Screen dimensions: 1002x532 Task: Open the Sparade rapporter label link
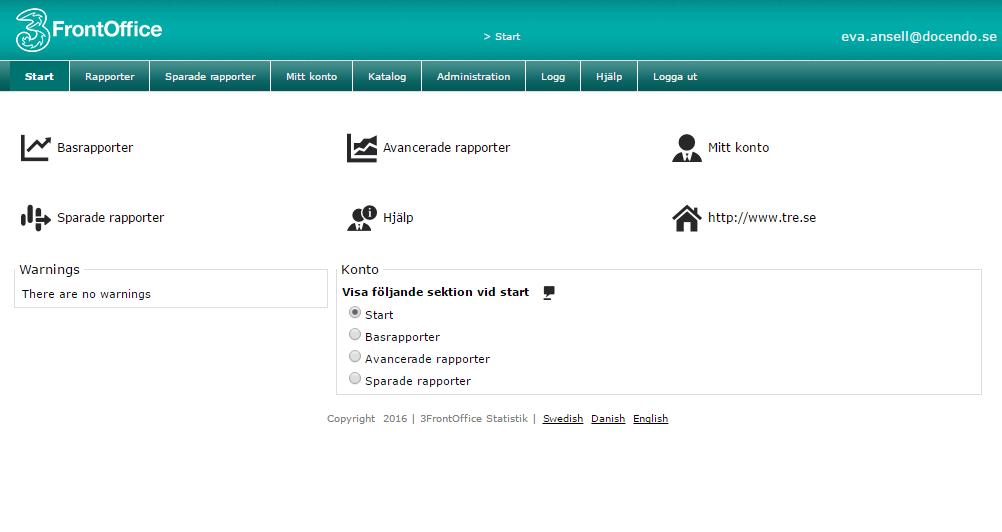point(111,218)
